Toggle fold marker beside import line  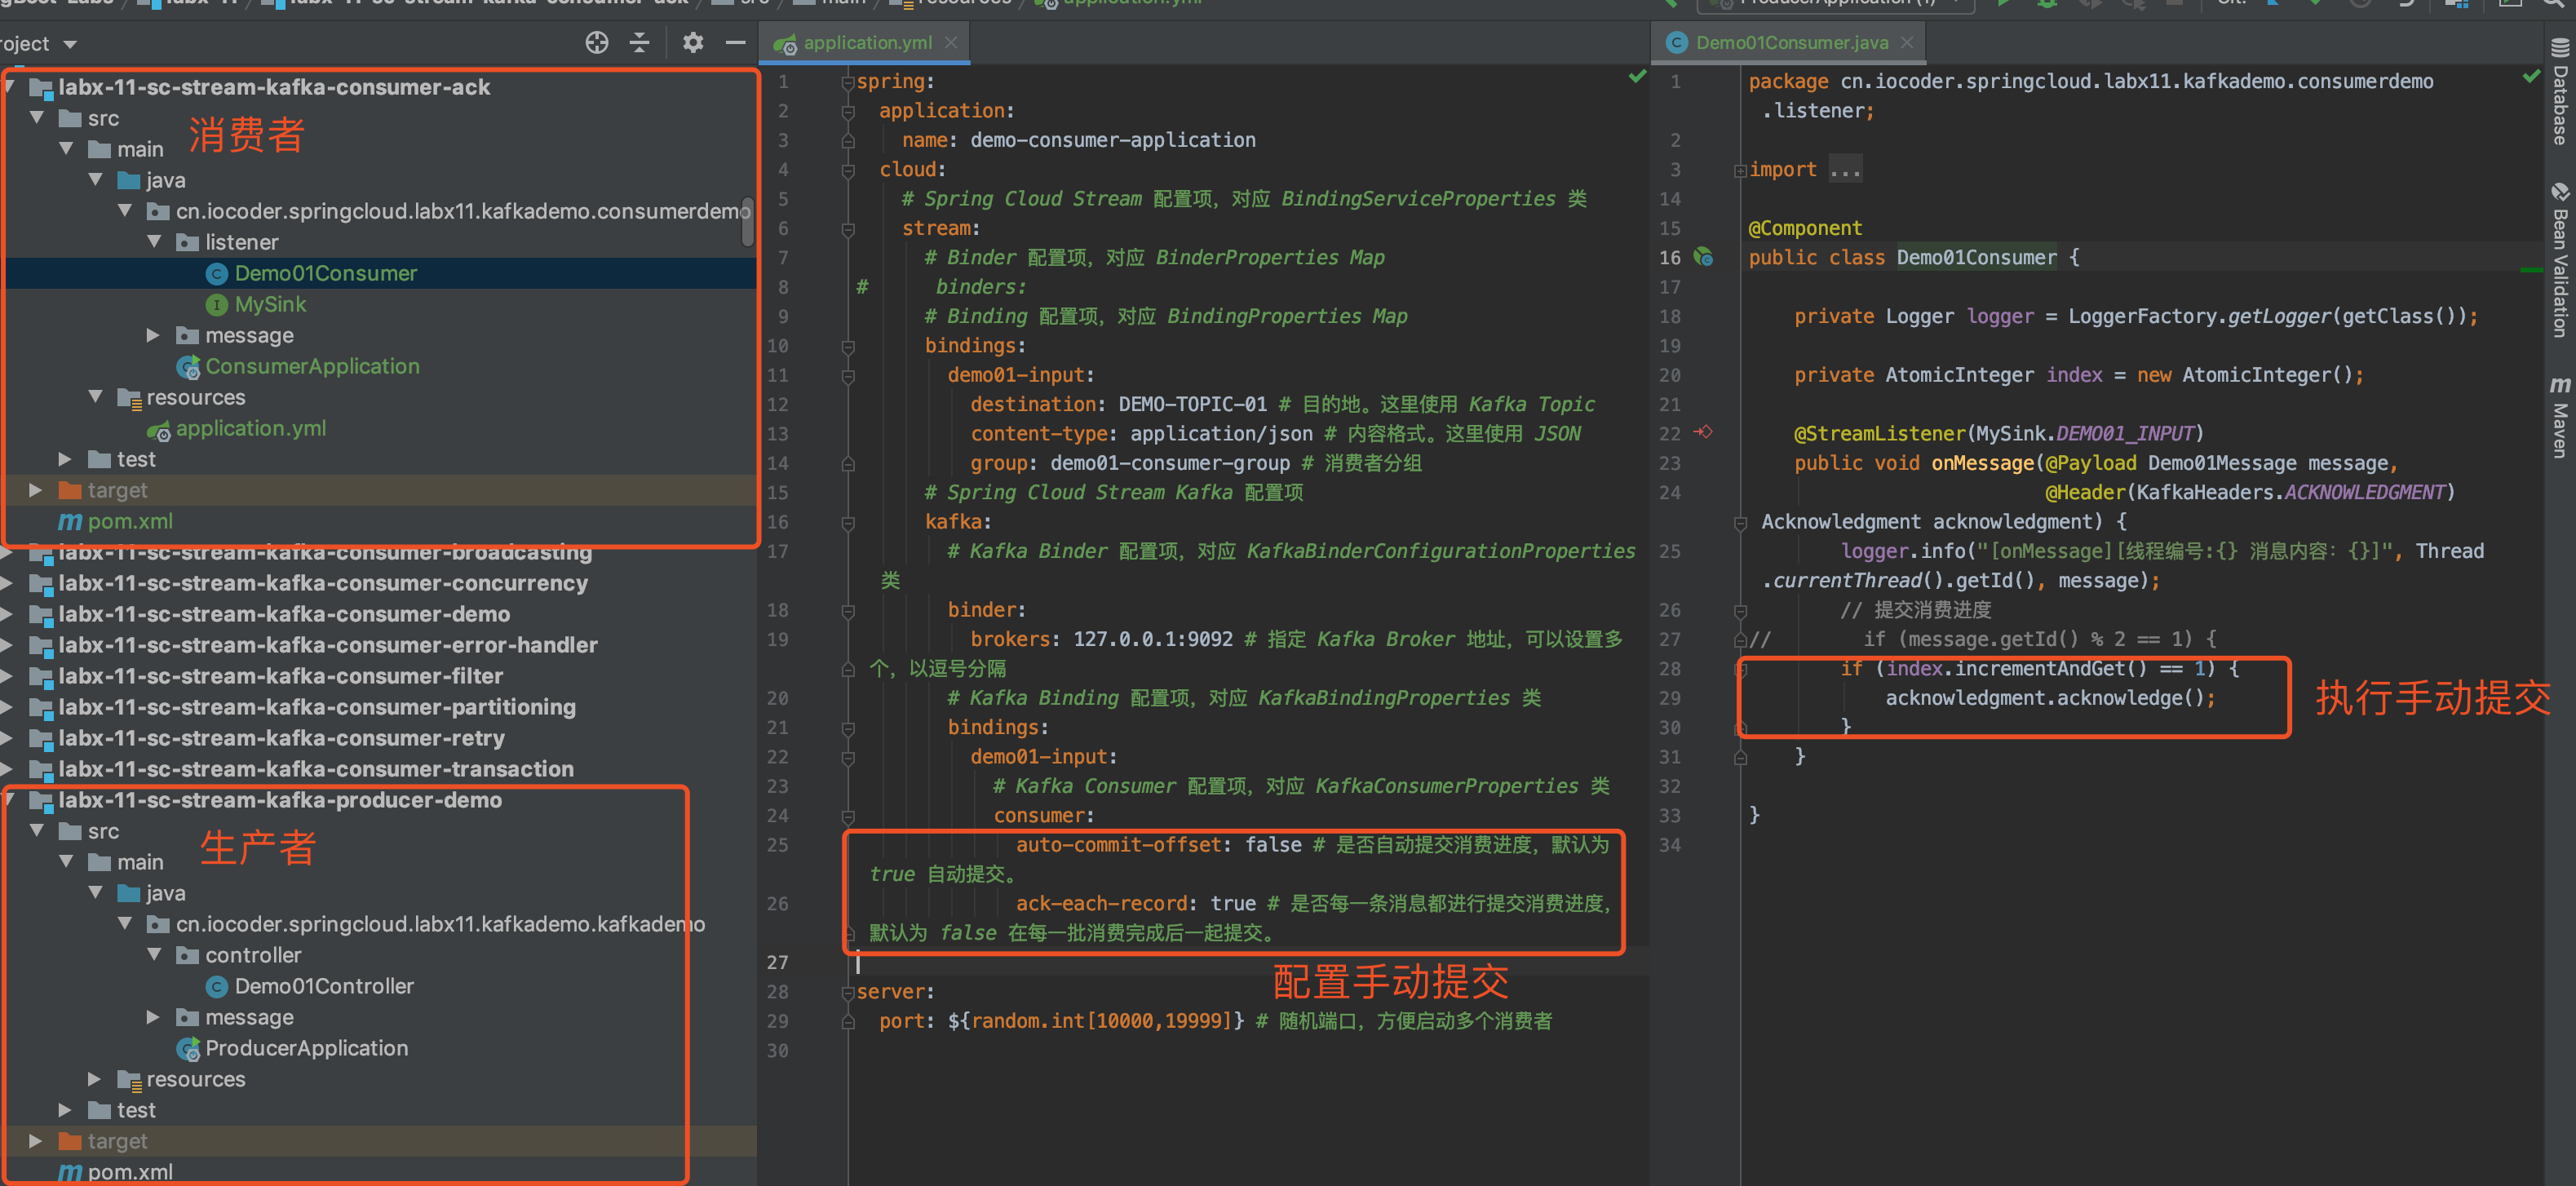(1740, 171)
